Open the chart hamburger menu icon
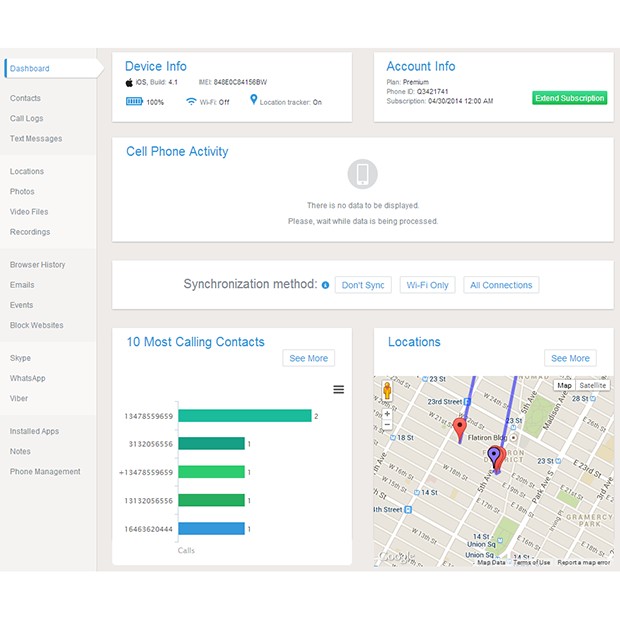This screenshot has height=620, width=620. tap(338, 390)
